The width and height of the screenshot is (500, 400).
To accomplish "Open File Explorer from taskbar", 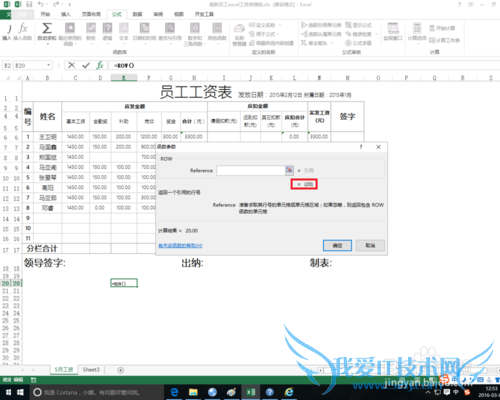I will (x=193, y=392).
